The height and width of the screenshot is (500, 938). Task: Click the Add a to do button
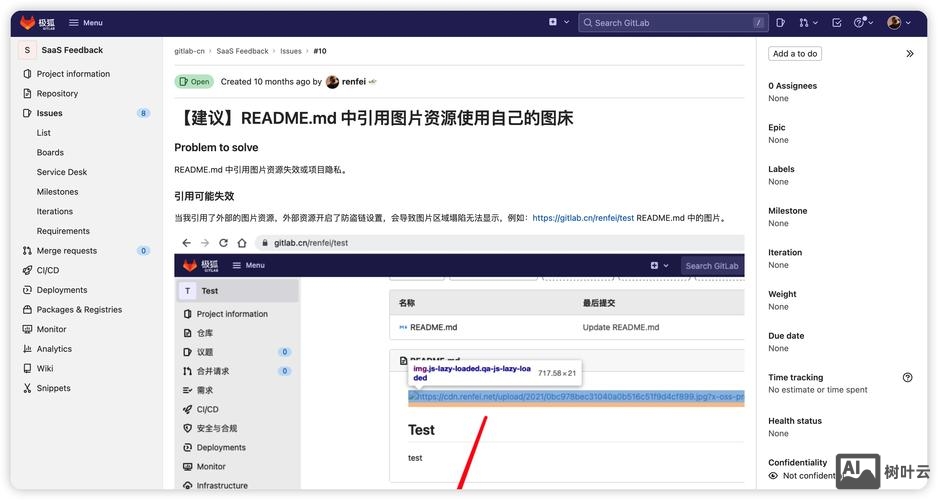794,53
